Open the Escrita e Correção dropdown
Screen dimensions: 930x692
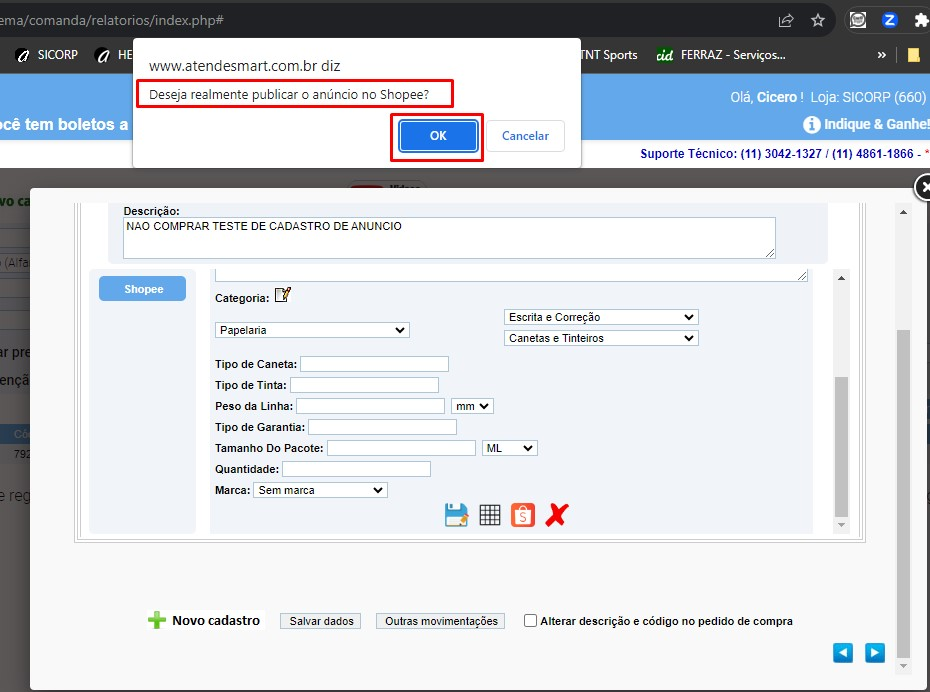[x=601, y=317]
